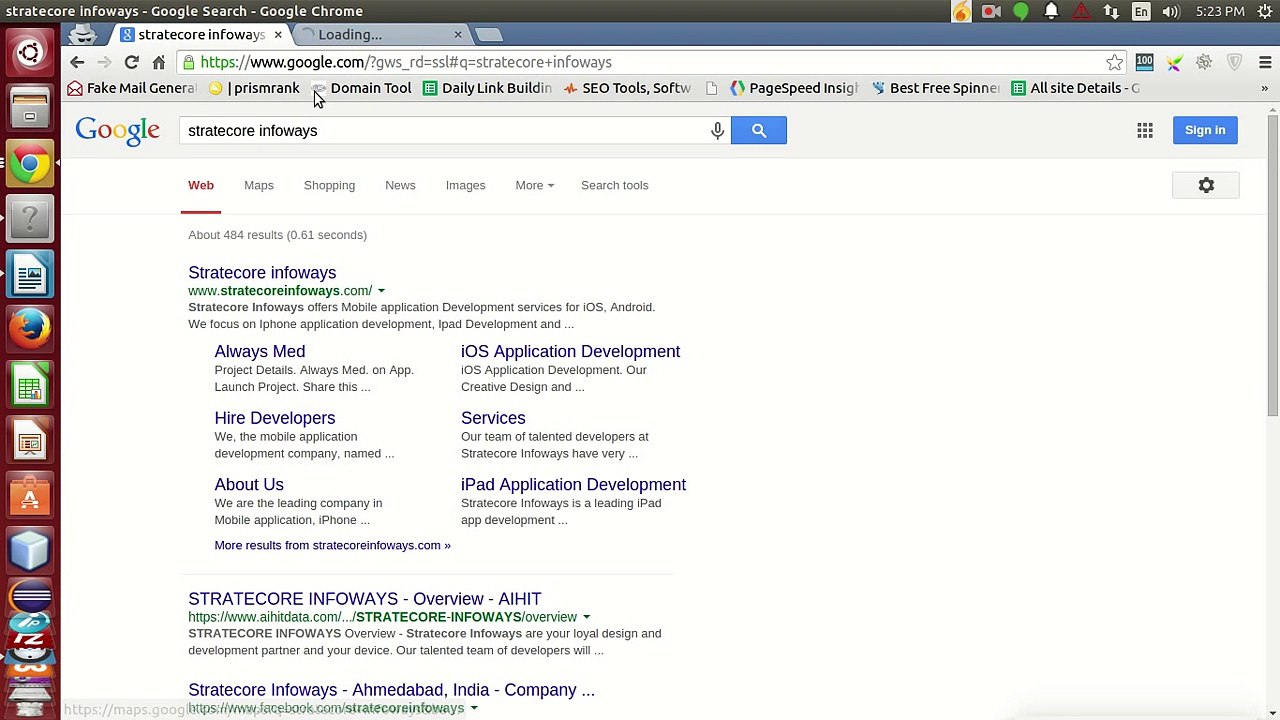Select the Shopping search tab
Viewport: 1280px width, 720px height.
[329, 185]
